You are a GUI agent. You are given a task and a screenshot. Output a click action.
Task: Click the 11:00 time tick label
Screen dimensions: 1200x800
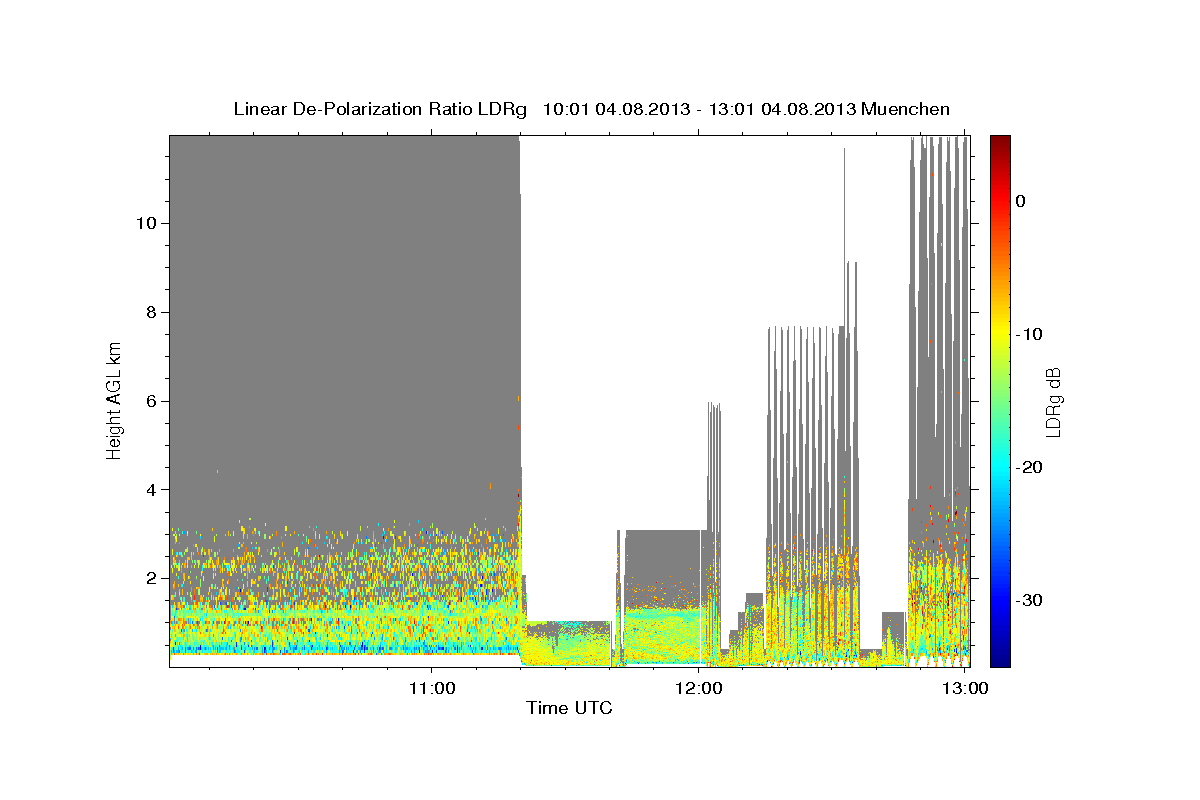pos(432,688)
